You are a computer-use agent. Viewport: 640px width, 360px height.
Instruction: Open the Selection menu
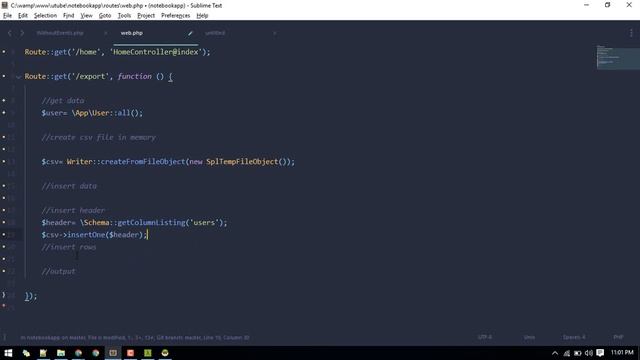45,16
